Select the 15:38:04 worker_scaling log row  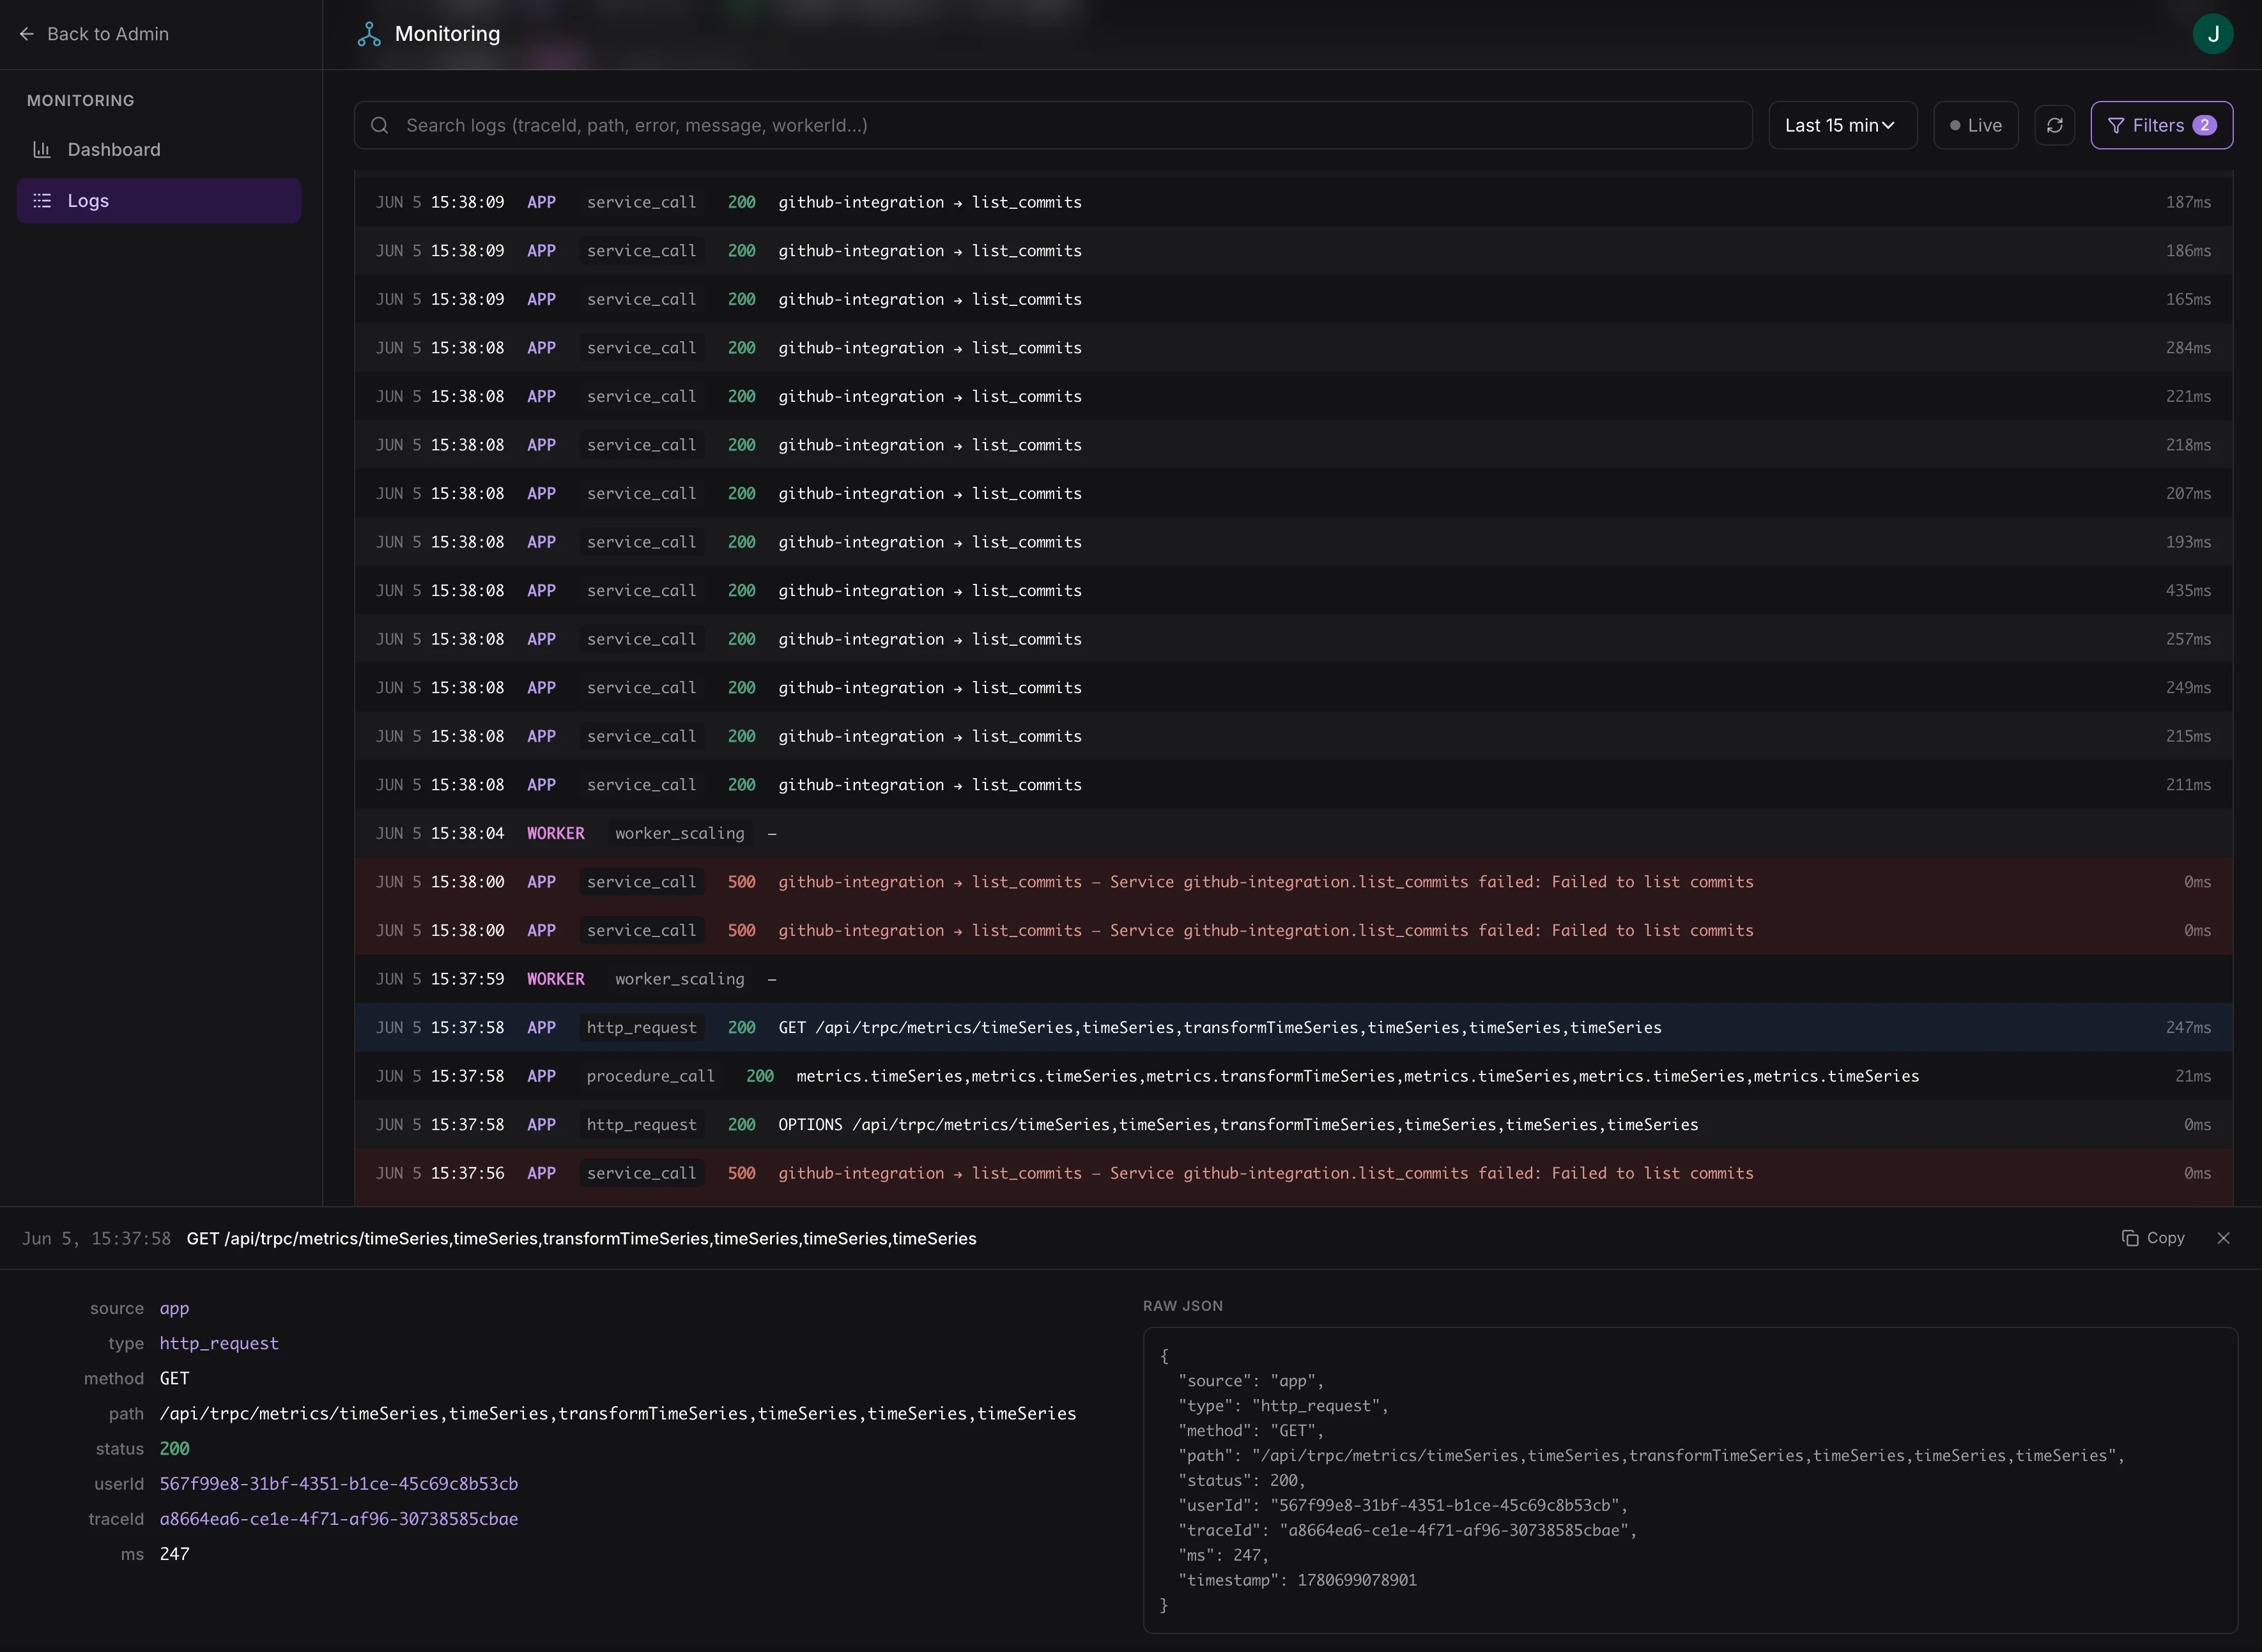[x=1293, y=833]
